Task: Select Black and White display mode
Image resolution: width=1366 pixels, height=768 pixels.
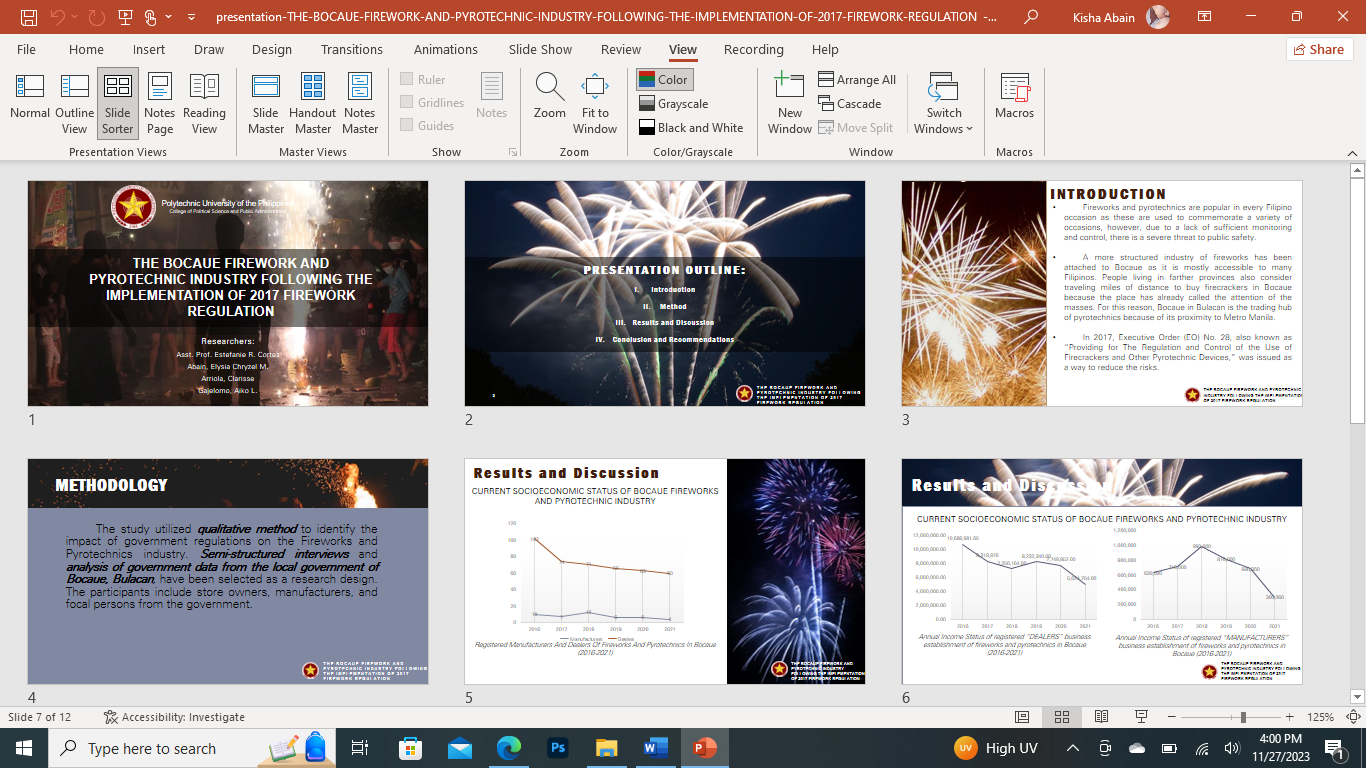Action: coord(690,127)
